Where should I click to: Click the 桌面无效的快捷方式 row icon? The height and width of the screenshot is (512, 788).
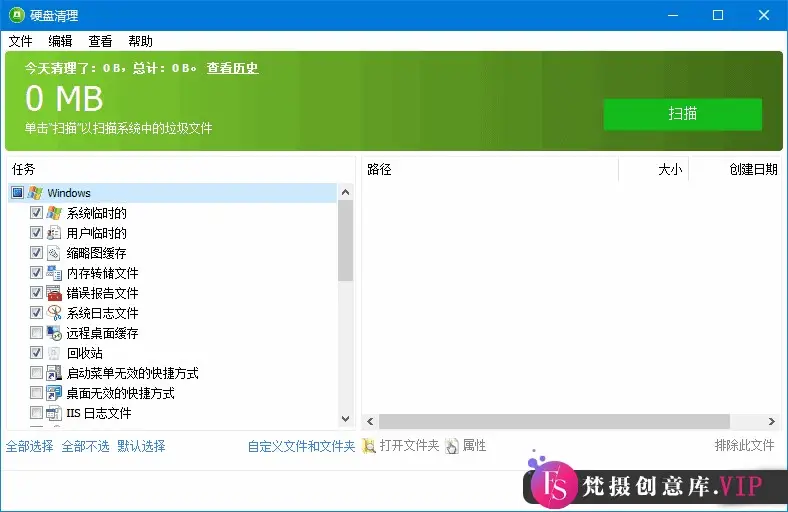coord(54,393)
